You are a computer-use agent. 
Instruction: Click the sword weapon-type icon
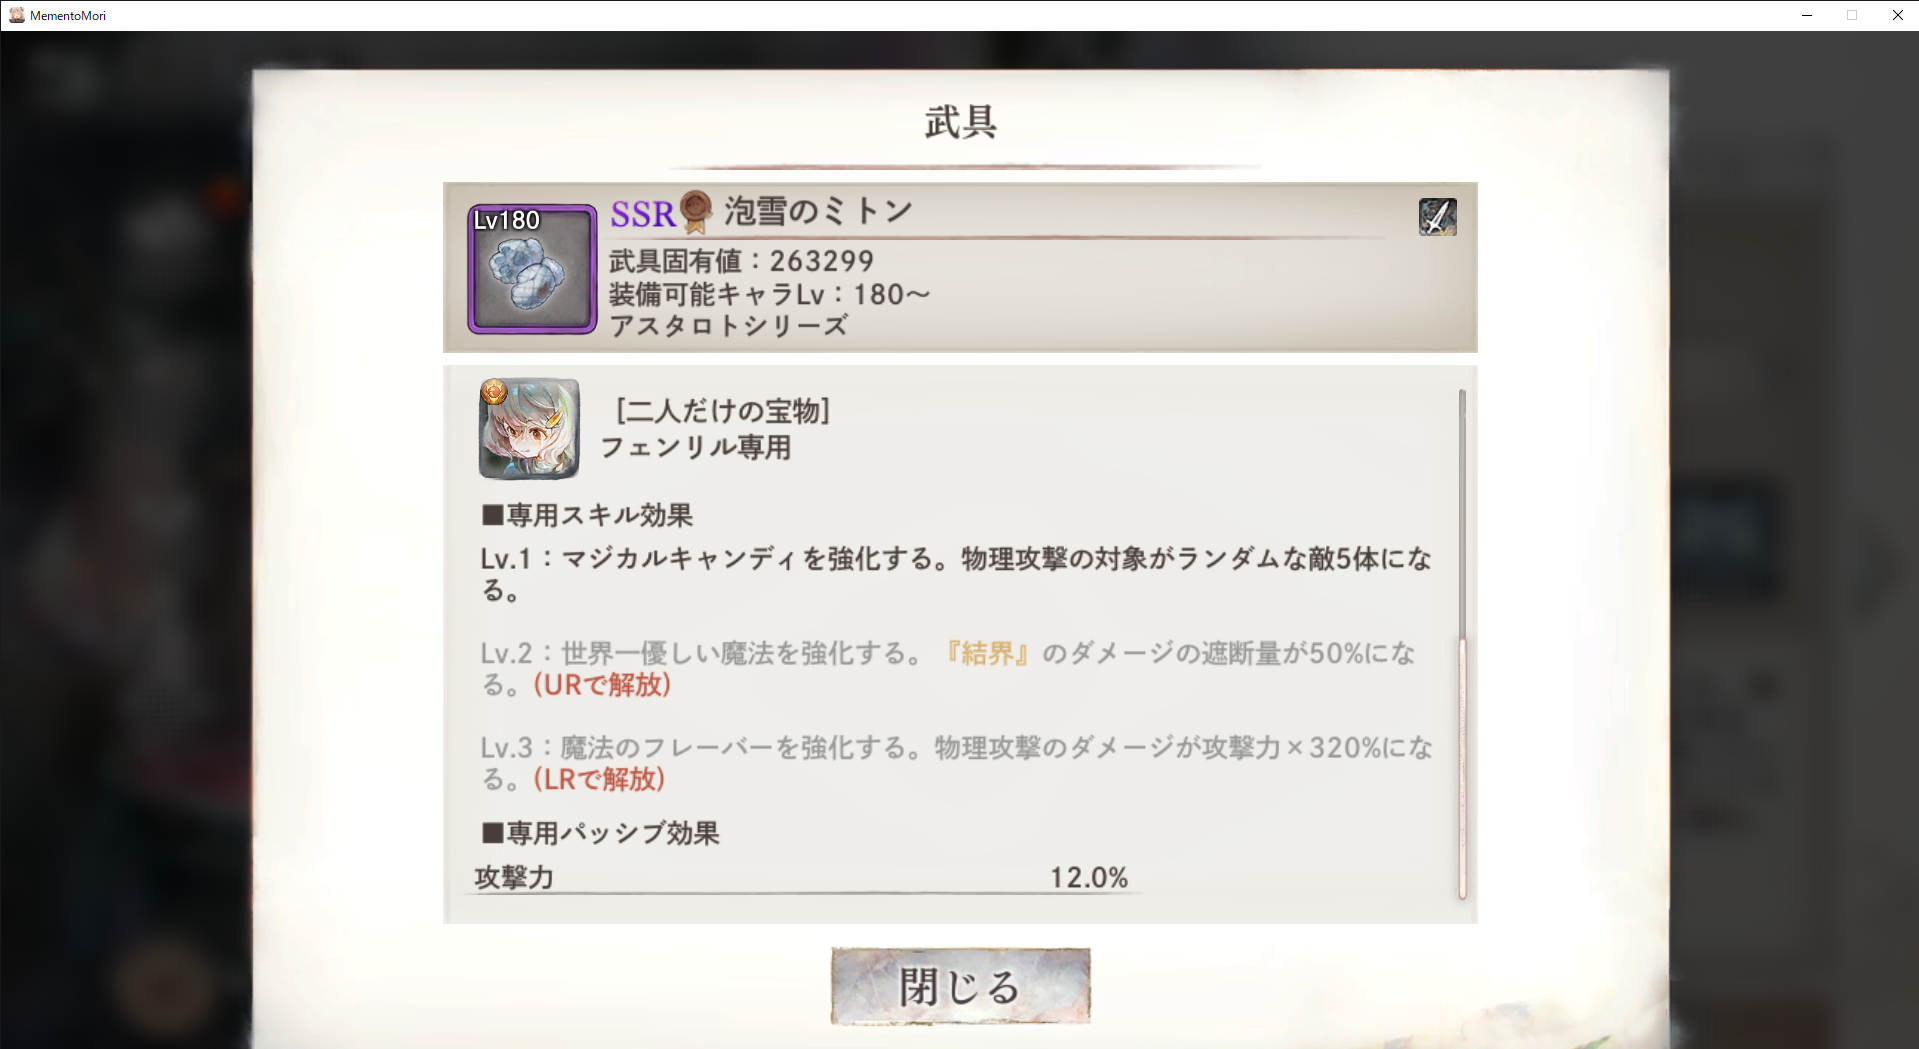[1437, 216]
